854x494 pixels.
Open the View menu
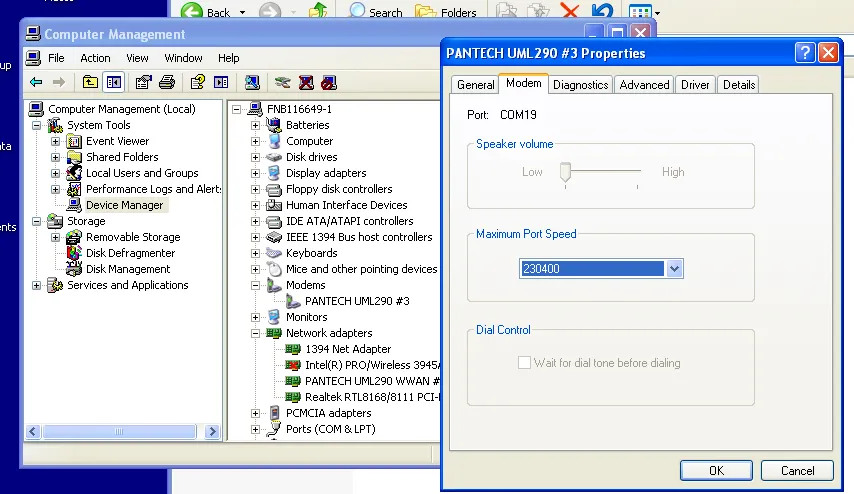137,58
